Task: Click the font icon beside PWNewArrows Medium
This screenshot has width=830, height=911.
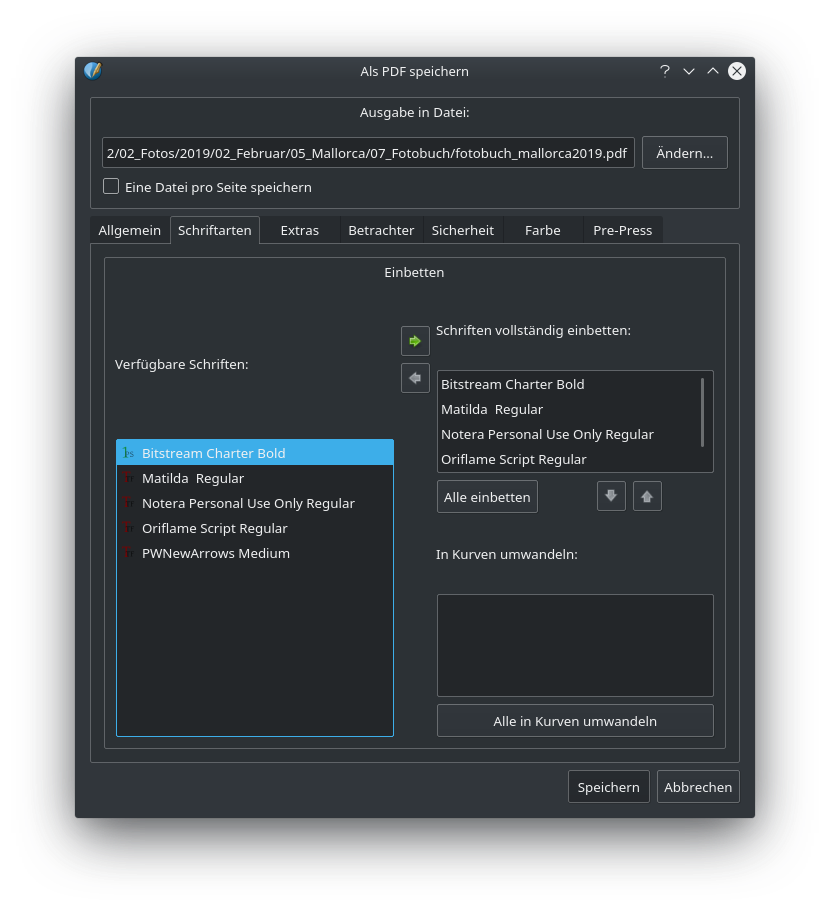Action: 128,553
